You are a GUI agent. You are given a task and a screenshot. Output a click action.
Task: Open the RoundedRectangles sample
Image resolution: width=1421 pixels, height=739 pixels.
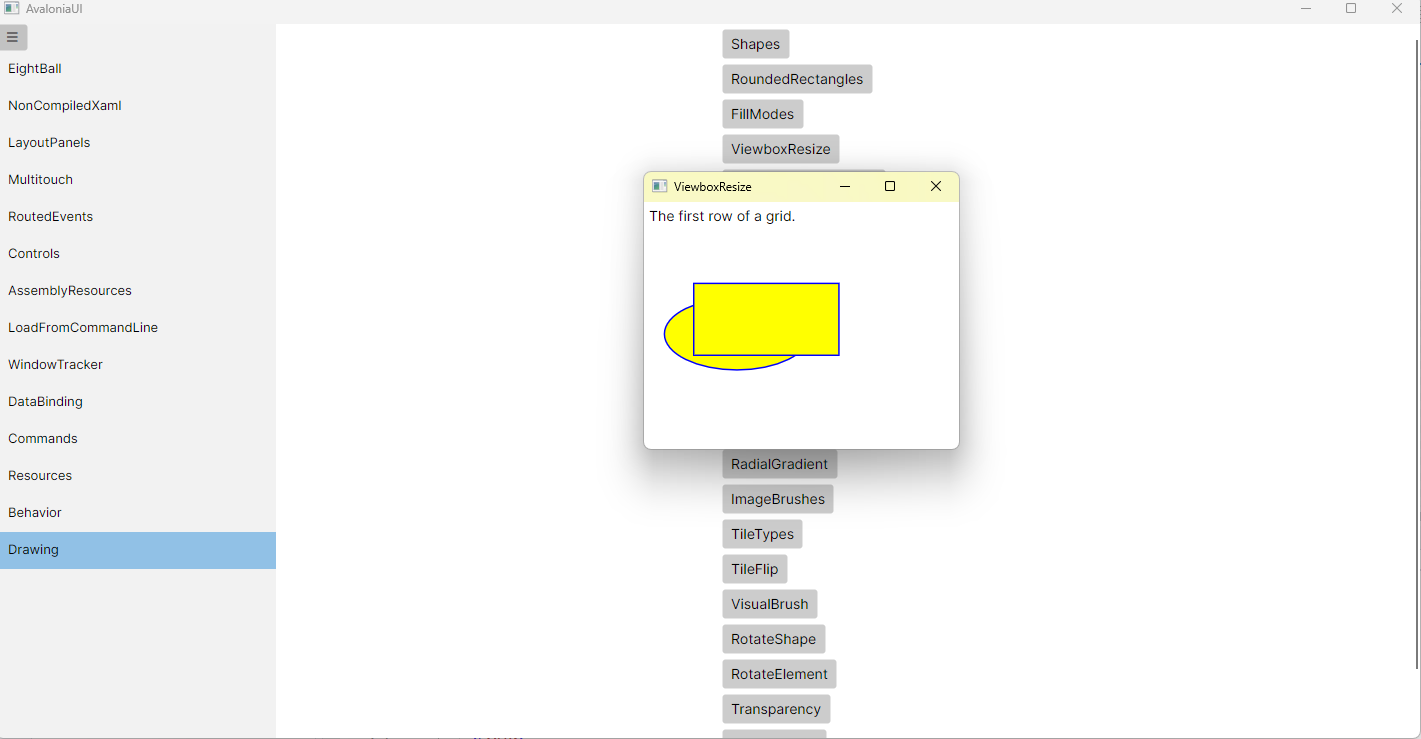click(797, 79)
